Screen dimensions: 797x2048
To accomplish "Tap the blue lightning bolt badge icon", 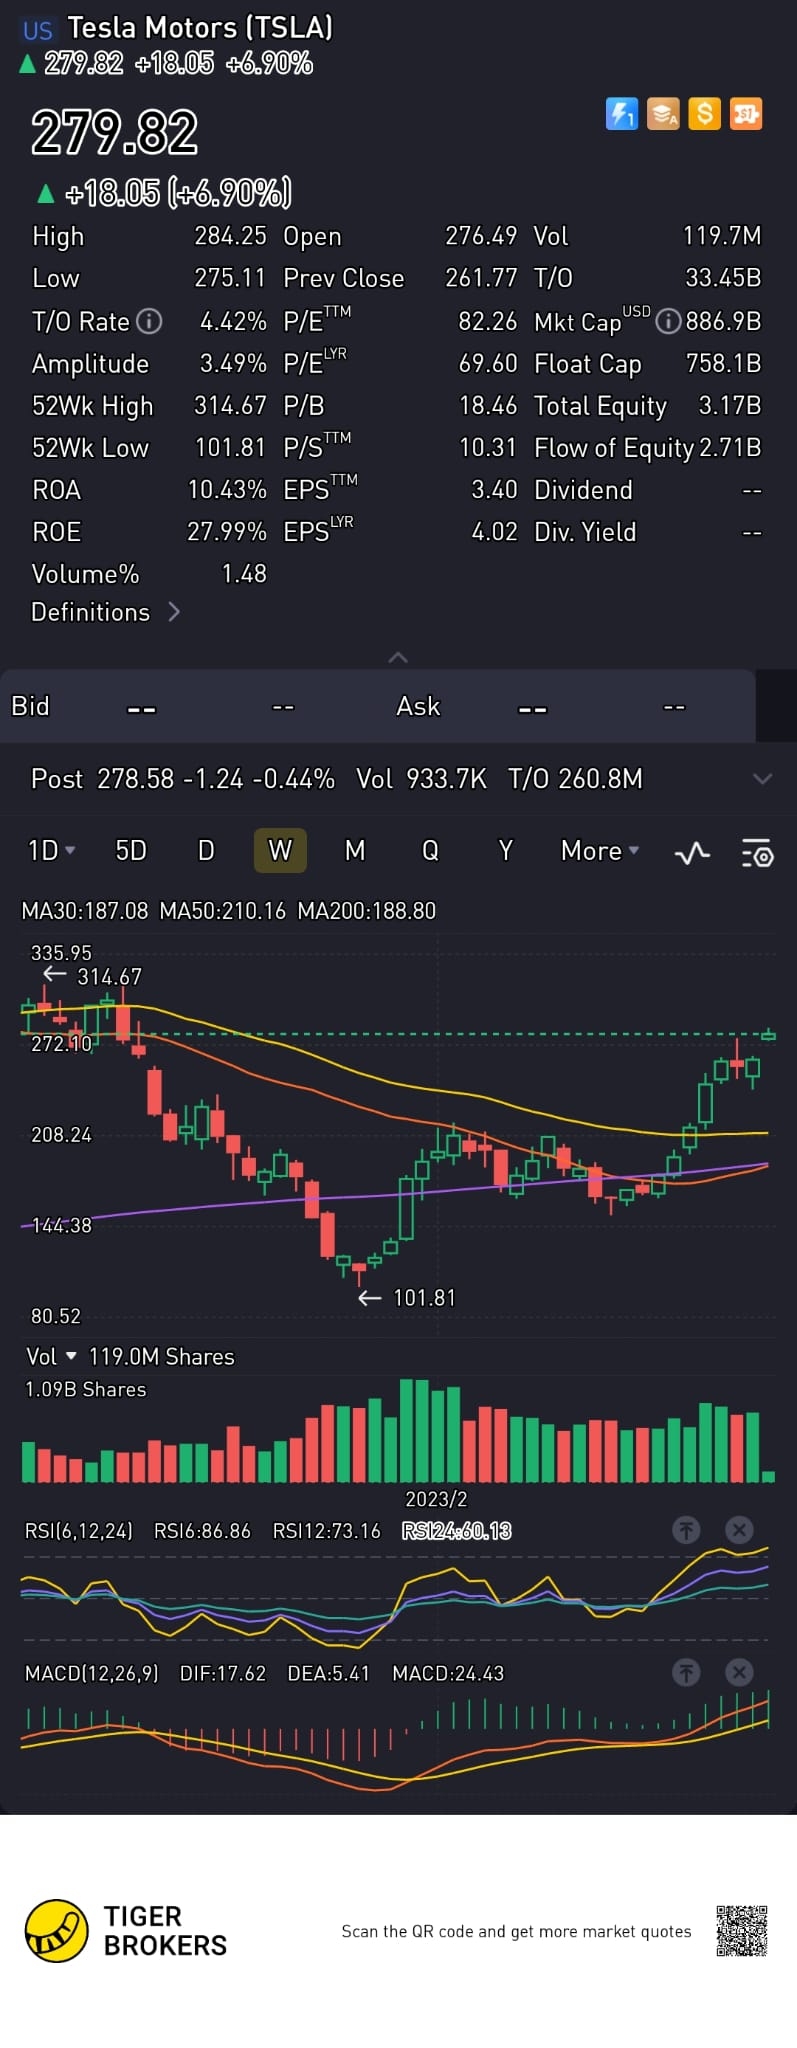I will point(622,114).
